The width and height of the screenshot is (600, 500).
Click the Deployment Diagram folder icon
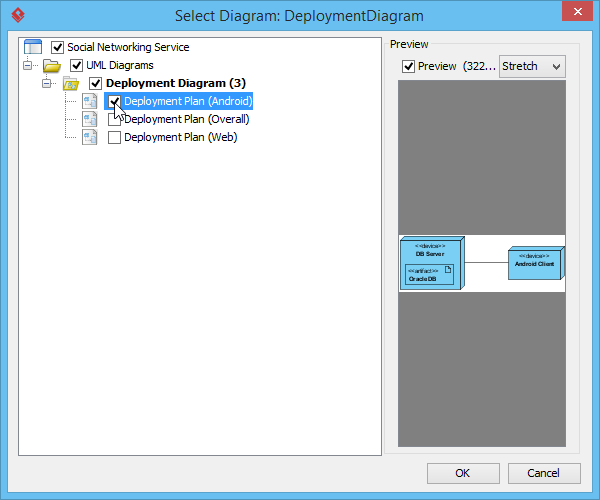click(71, 83)
